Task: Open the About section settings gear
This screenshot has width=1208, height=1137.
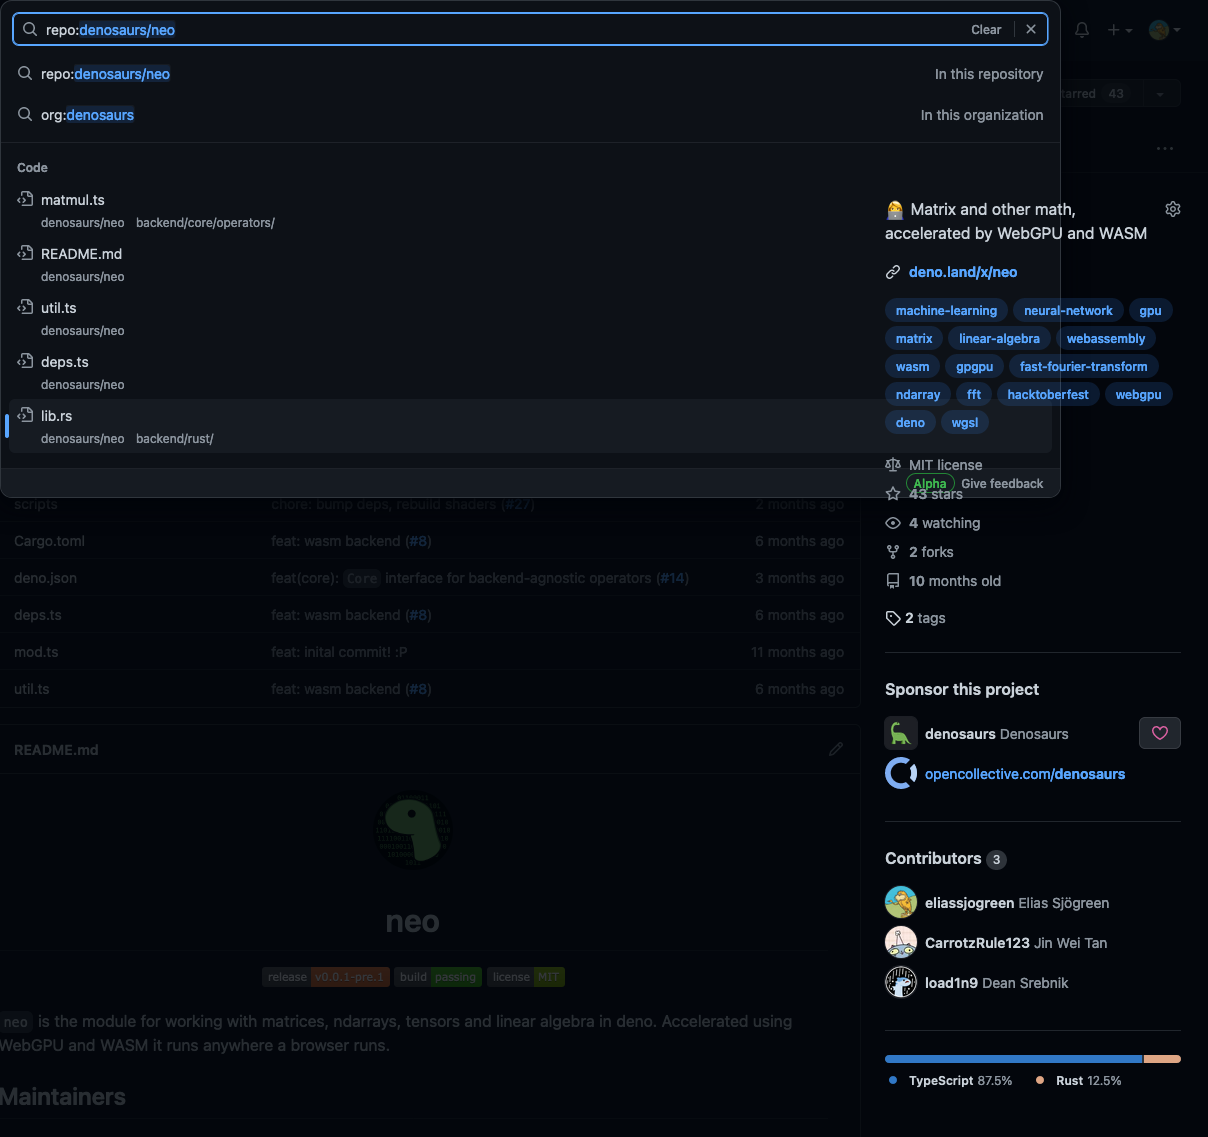Action: [1172, 209]
